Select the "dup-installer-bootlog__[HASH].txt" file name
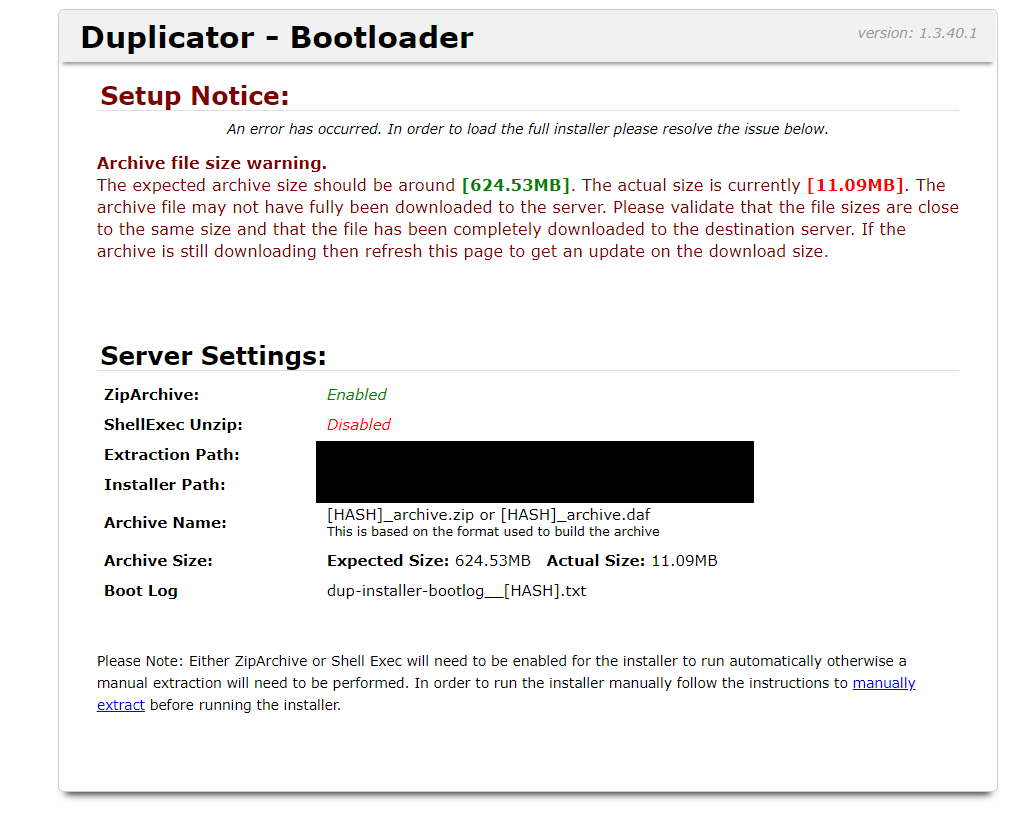1034x818 pixels. pyautogui.click(x=456, y=591)
